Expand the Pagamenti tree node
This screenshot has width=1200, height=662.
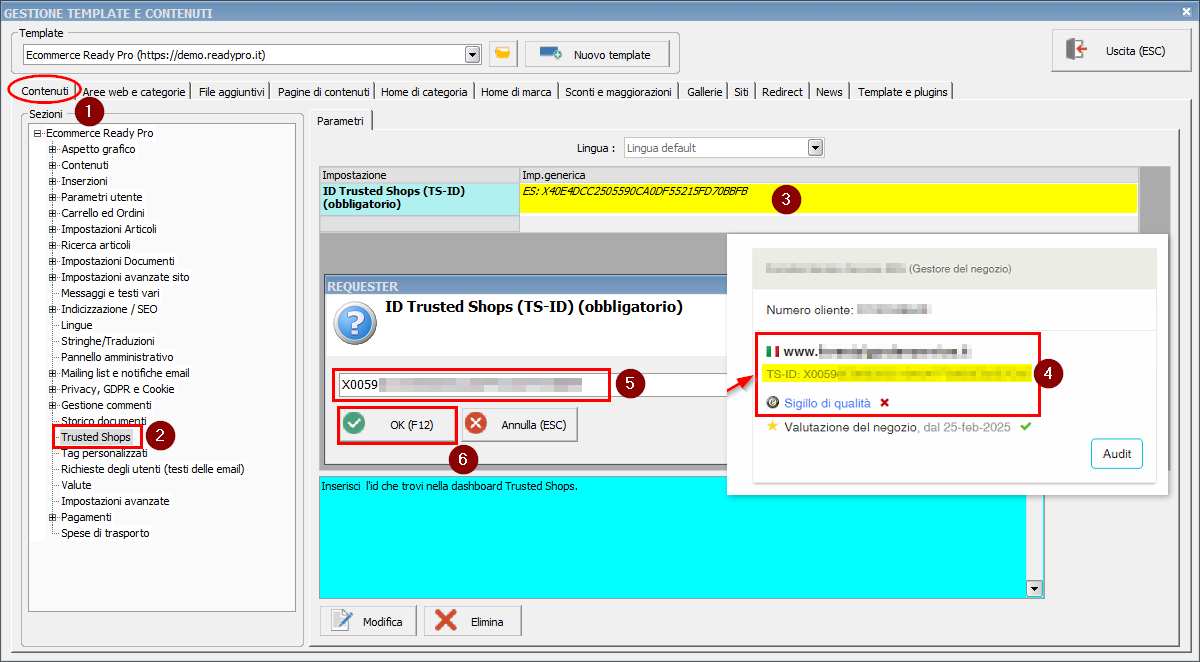(53, 517)
